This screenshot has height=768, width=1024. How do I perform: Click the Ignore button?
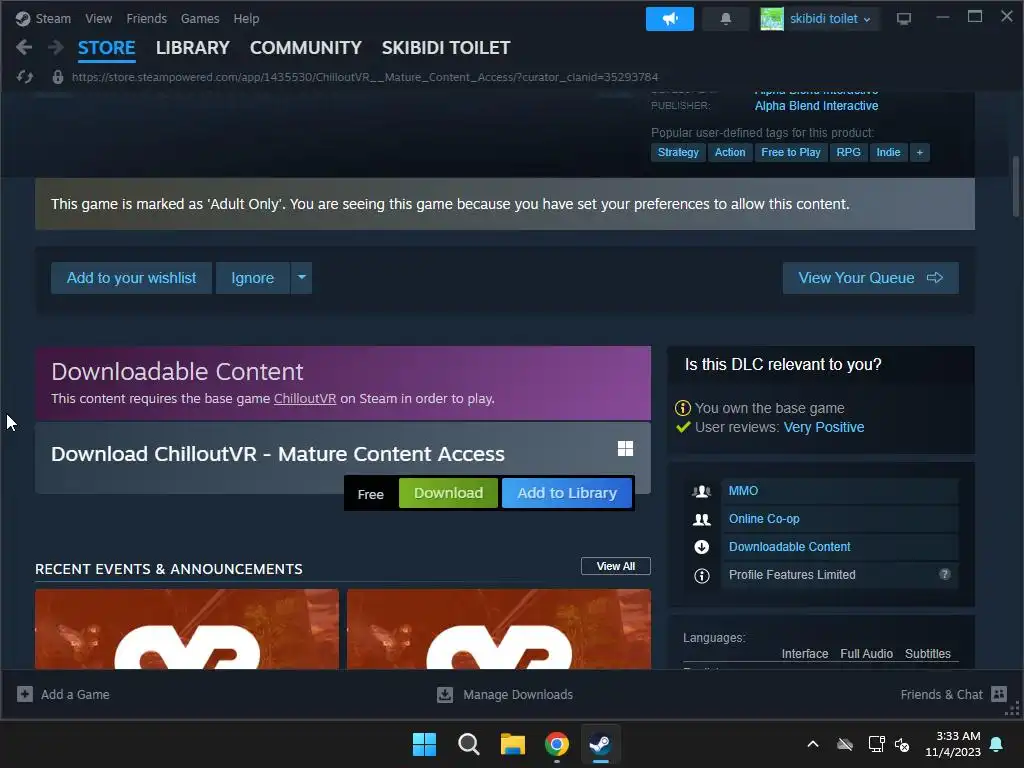pyautogui.click(x=253, y=278)
